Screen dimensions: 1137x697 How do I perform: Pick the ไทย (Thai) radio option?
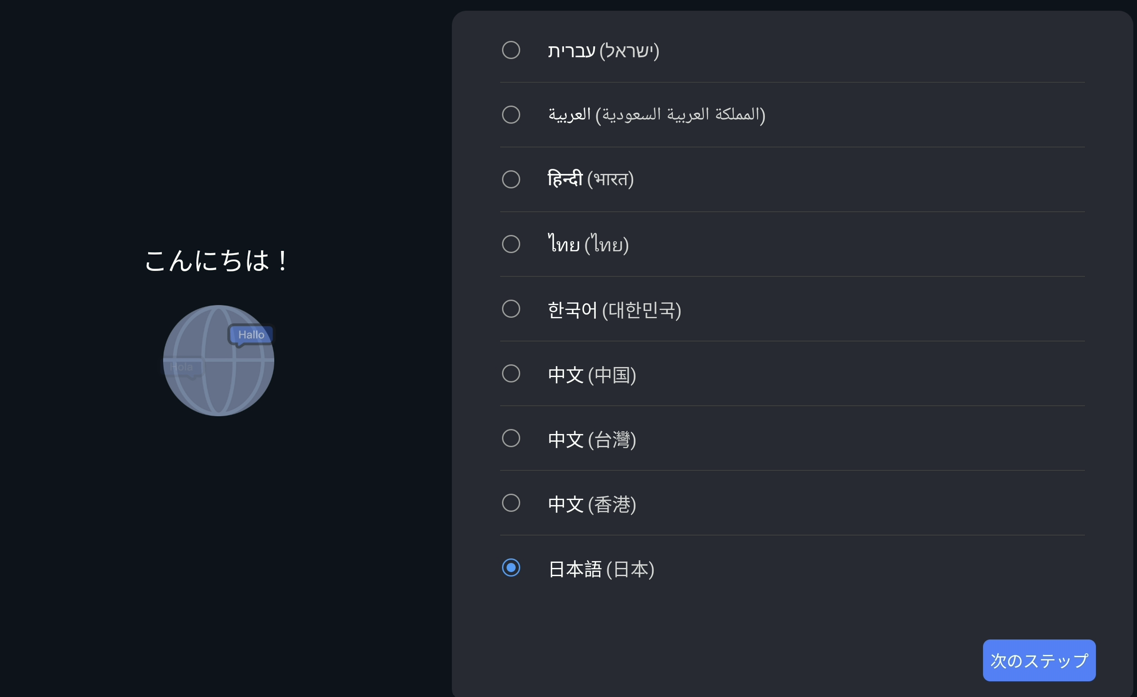(x=511, y=244)
